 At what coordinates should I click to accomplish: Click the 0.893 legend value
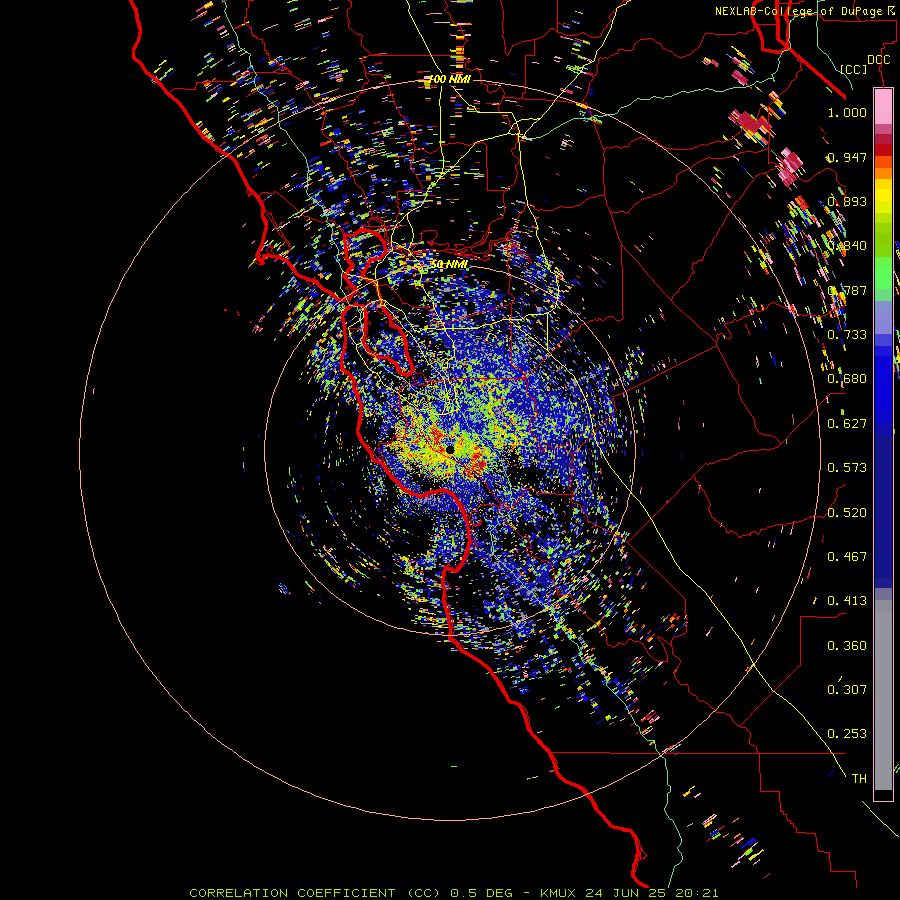[x=847, y=201]
